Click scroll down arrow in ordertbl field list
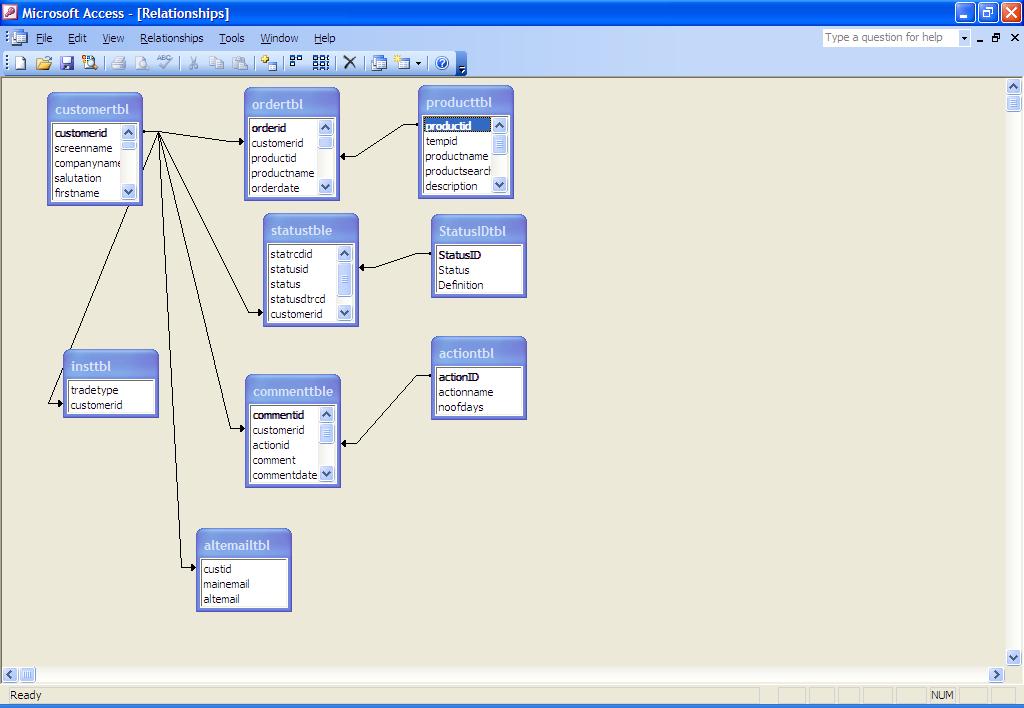 325,187
